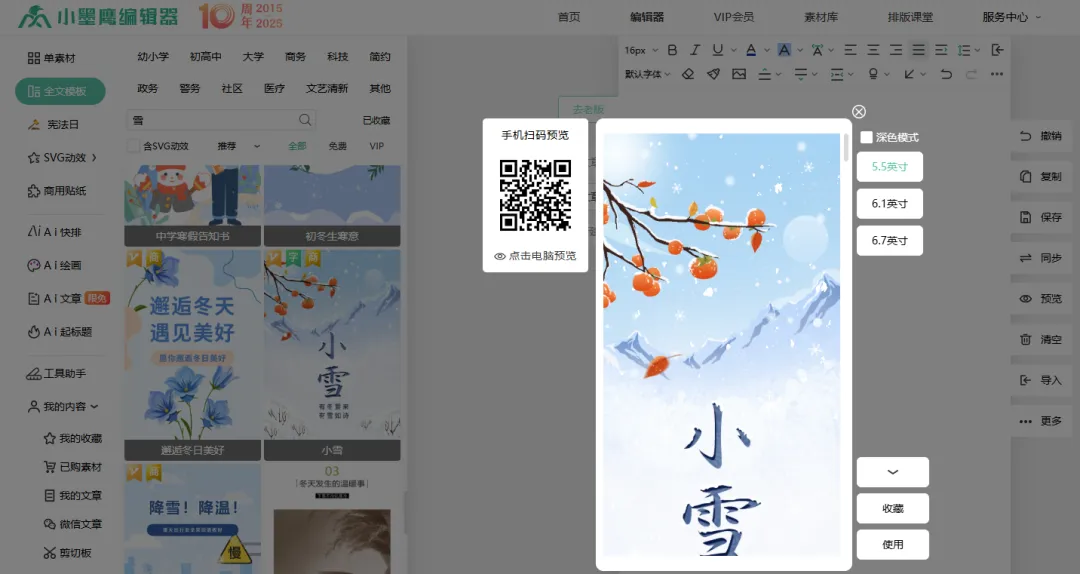Click the 使用 button to apply template
Viewport: 1080px width, 574px height.
coord(893,544)
